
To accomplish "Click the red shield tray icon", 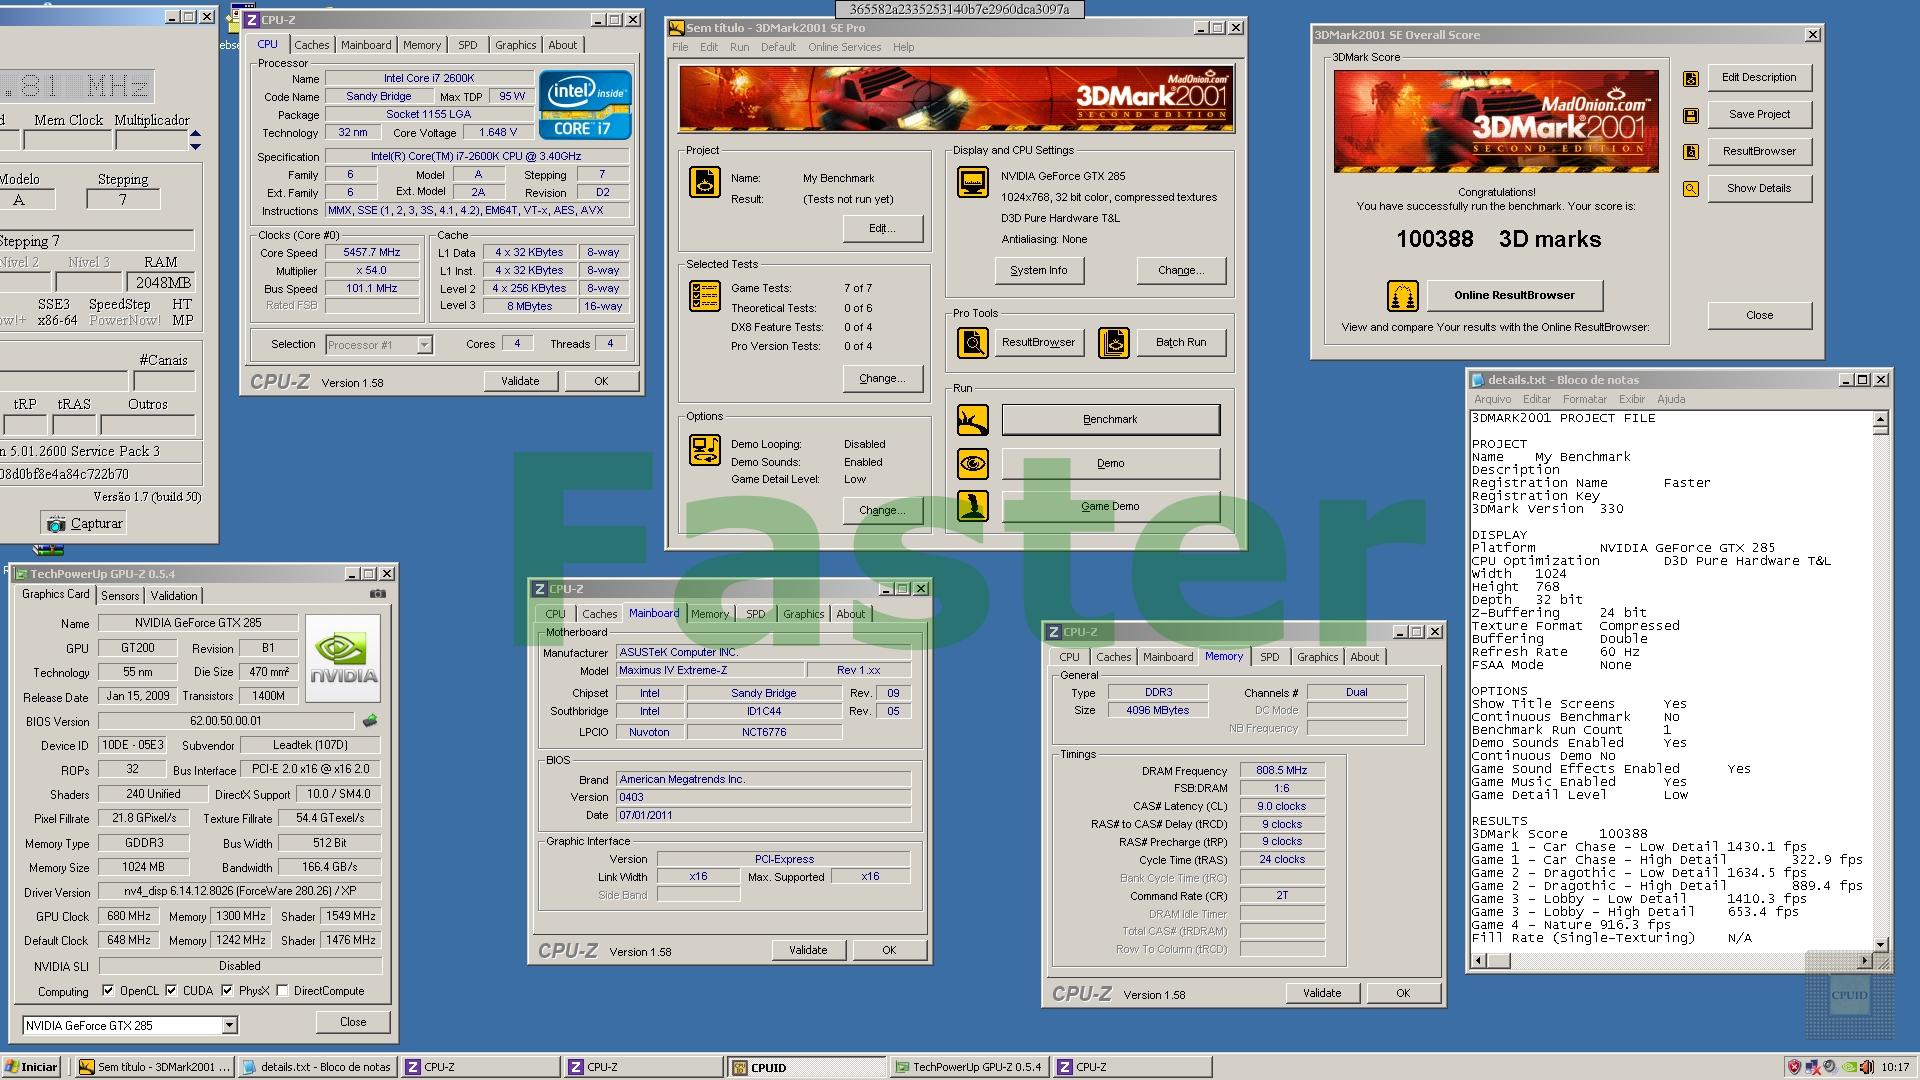I will click(1795, 1067).
